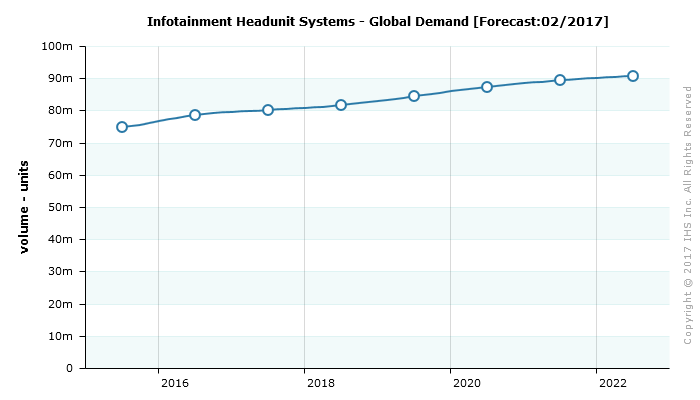Click the 2020 x-axis label
700x400 pixels.
[x=466, y=383]
